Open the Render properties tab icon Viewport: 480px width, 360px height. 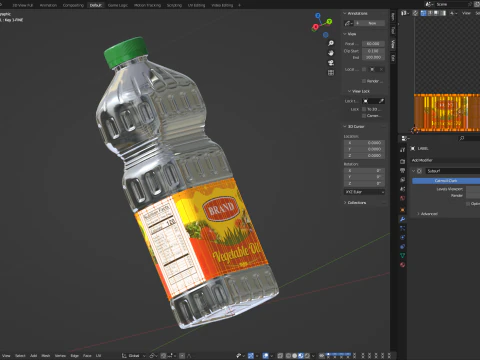click(x=403, y=161)
